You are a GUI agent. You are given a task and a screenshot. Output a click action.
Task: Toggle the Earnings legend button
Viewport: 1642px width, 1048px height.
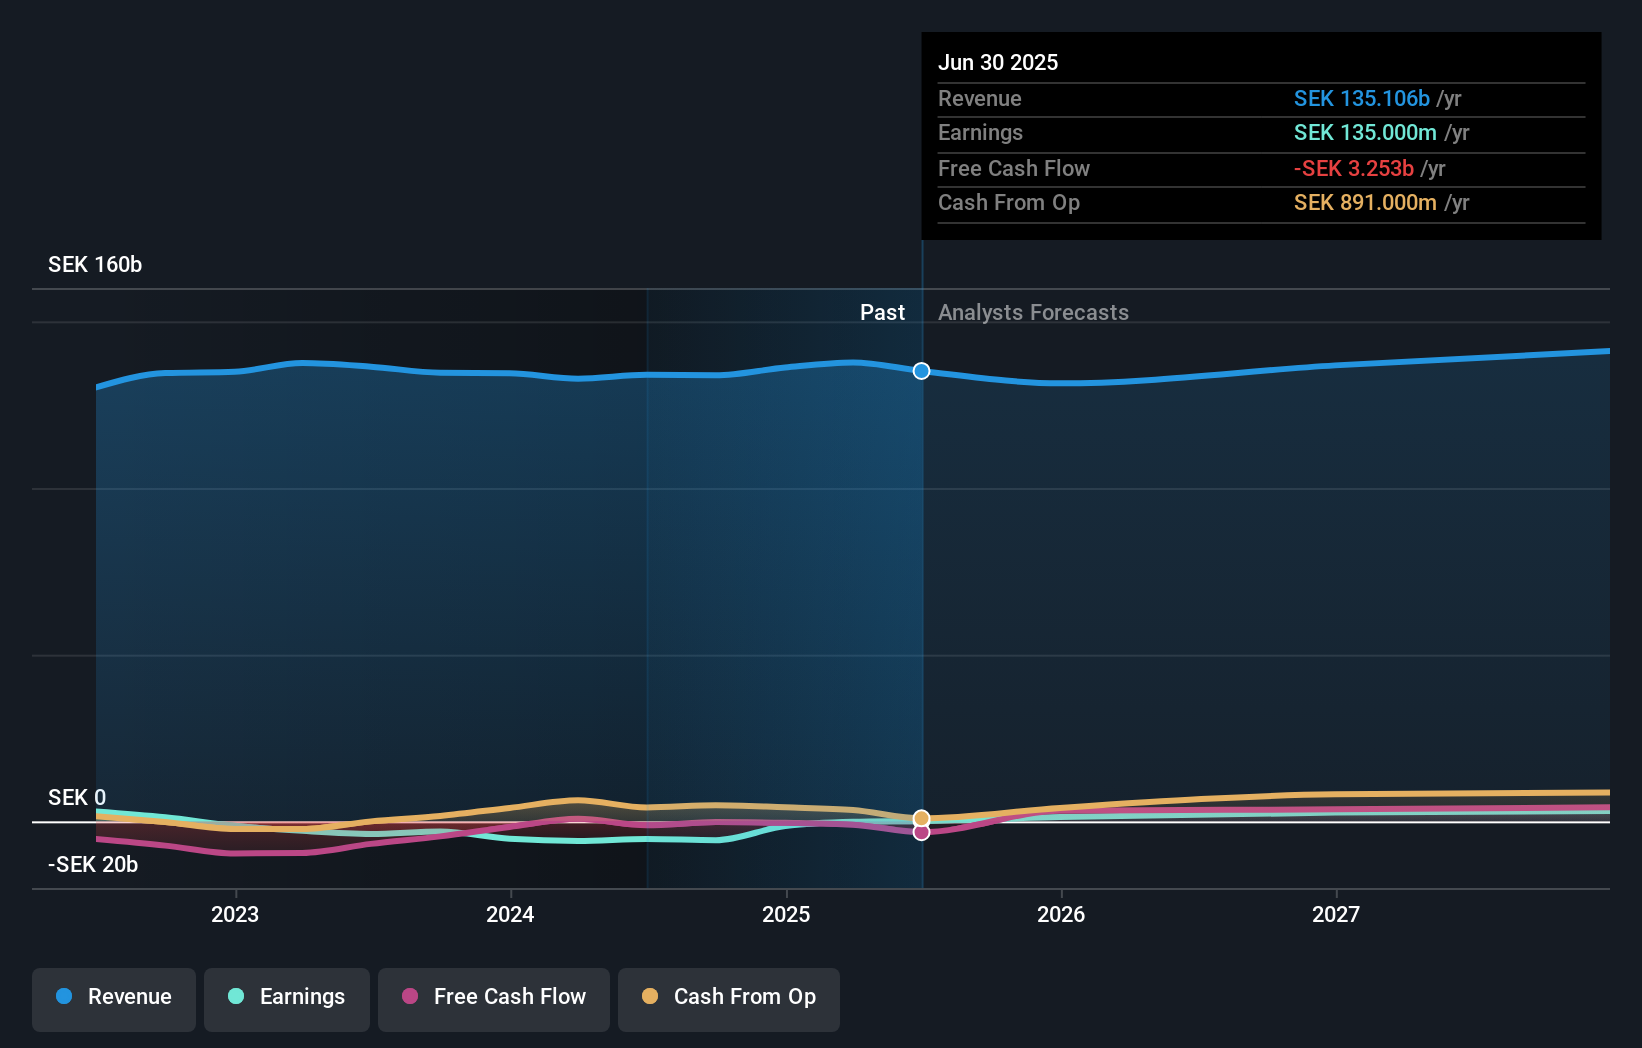click(x=287, y=999)
